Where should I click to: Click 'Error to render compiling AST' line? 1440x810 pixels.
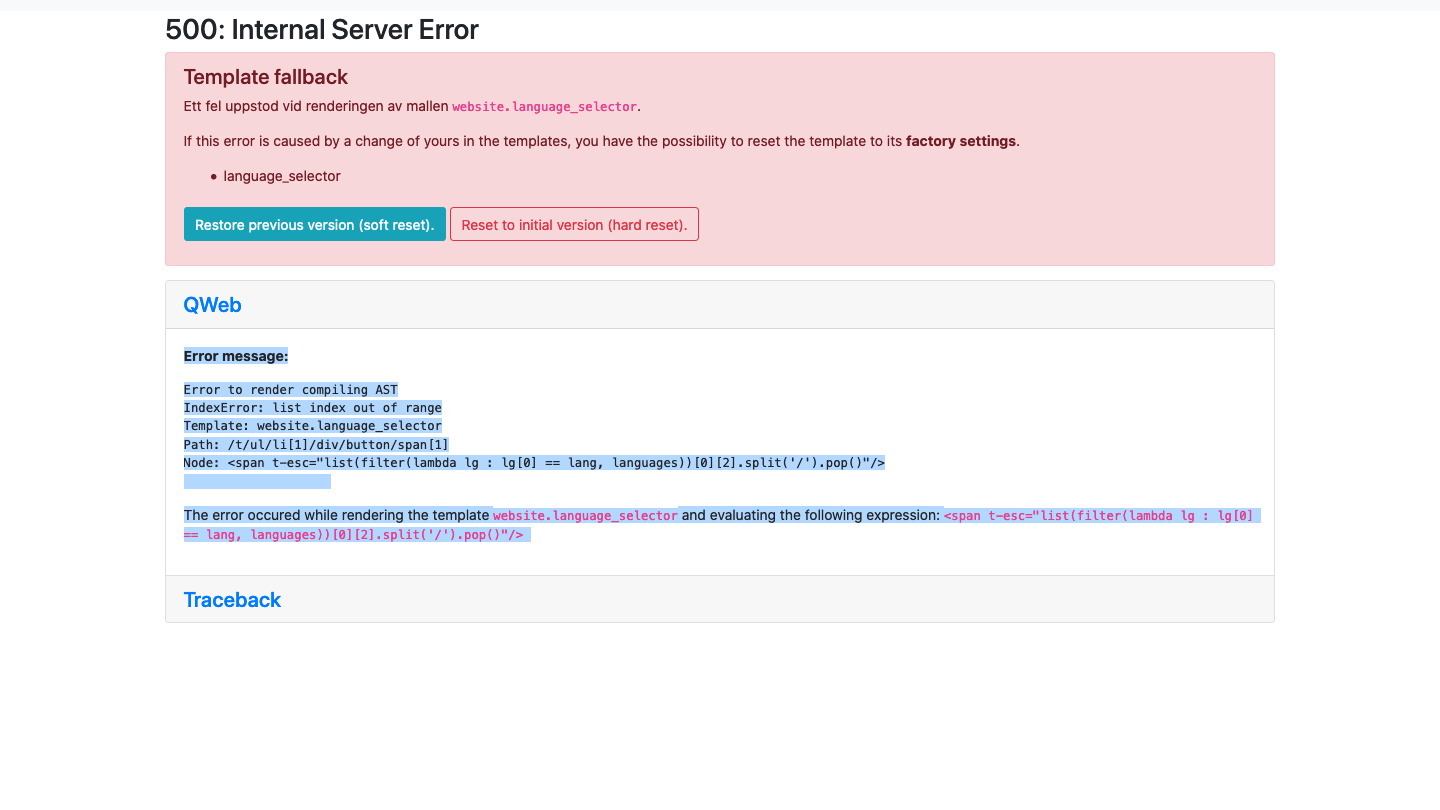coord(291,390)
